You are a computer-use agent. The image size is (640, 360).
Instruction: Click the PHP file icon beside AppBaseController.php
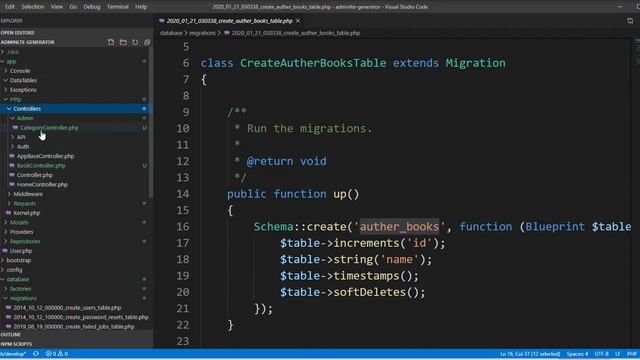click(12, 156)
